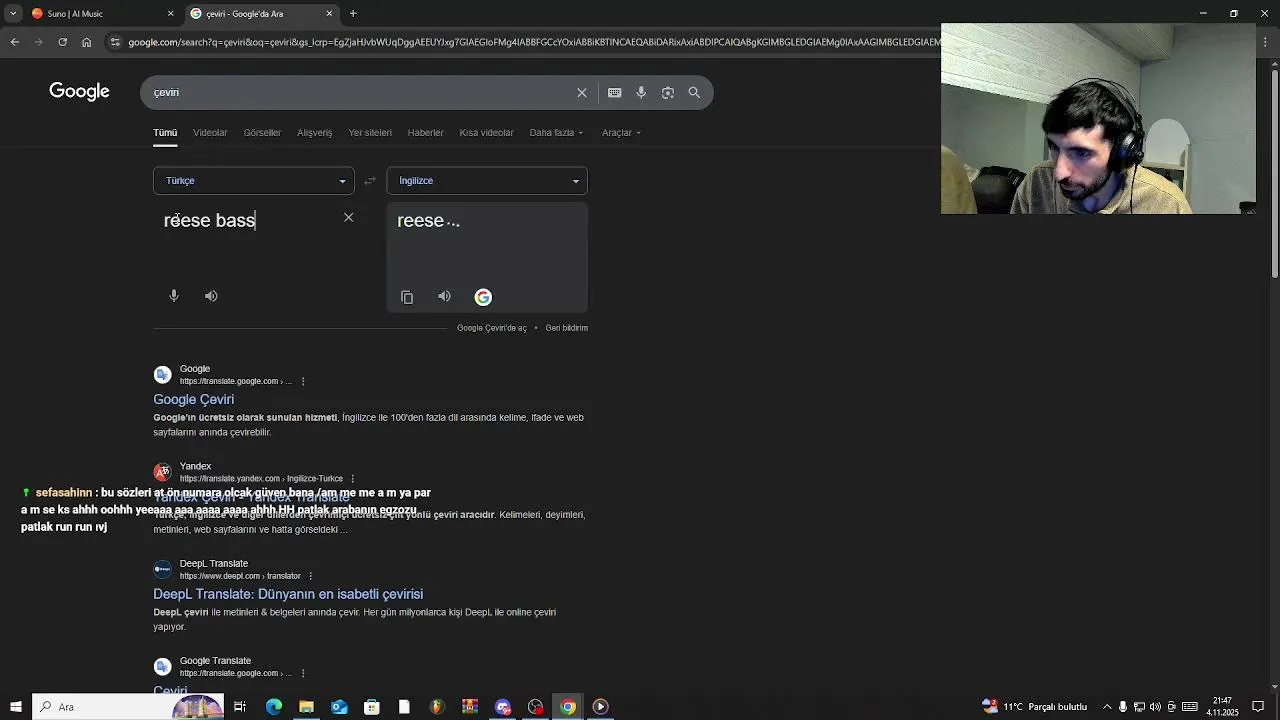Screen dimensions: 1280x720
Task: Click into the search query field
Action: pos(360,92)
